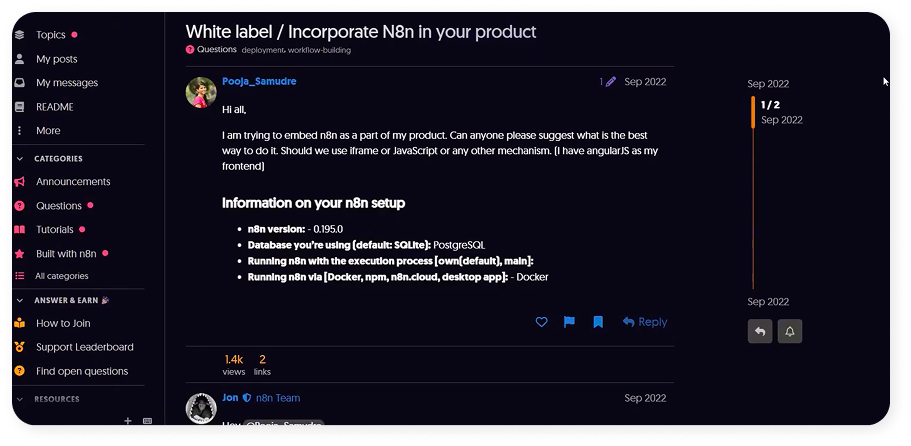Click first post's Sep 2022 date
Image resolution: width=911 pixels, height=446 pixels.
tap(645, 82)
